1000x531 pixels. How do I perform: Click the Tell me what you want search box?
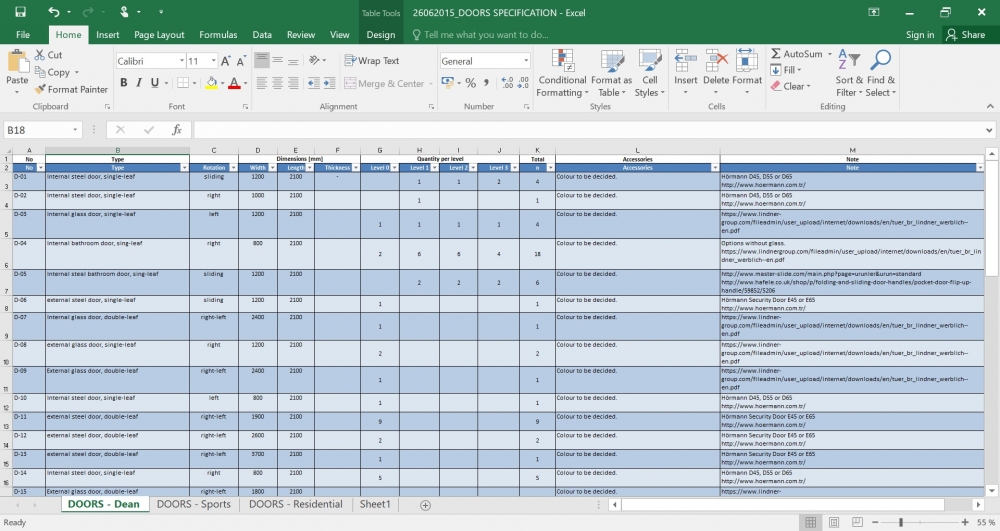click(481, 35)
